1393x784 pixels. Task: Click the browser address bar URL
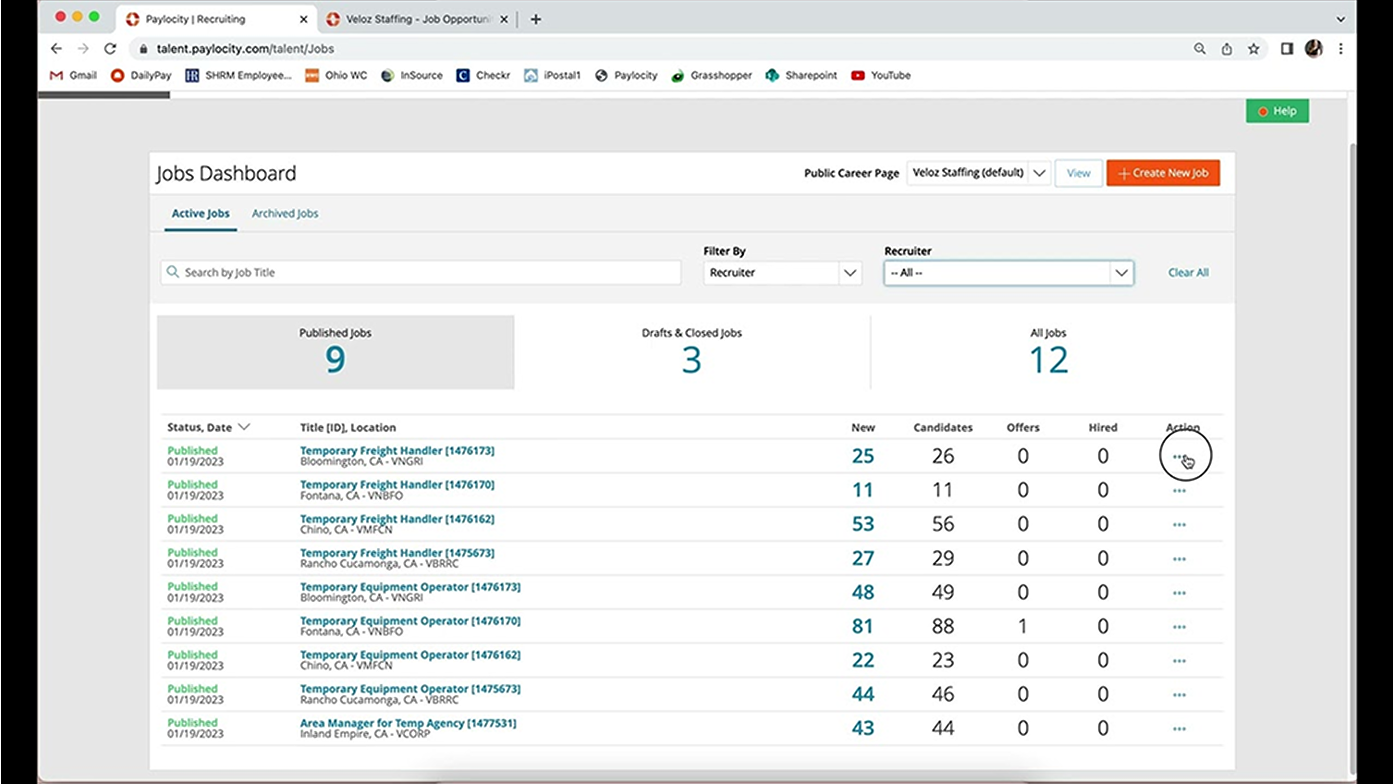click(x=245, y=48)
